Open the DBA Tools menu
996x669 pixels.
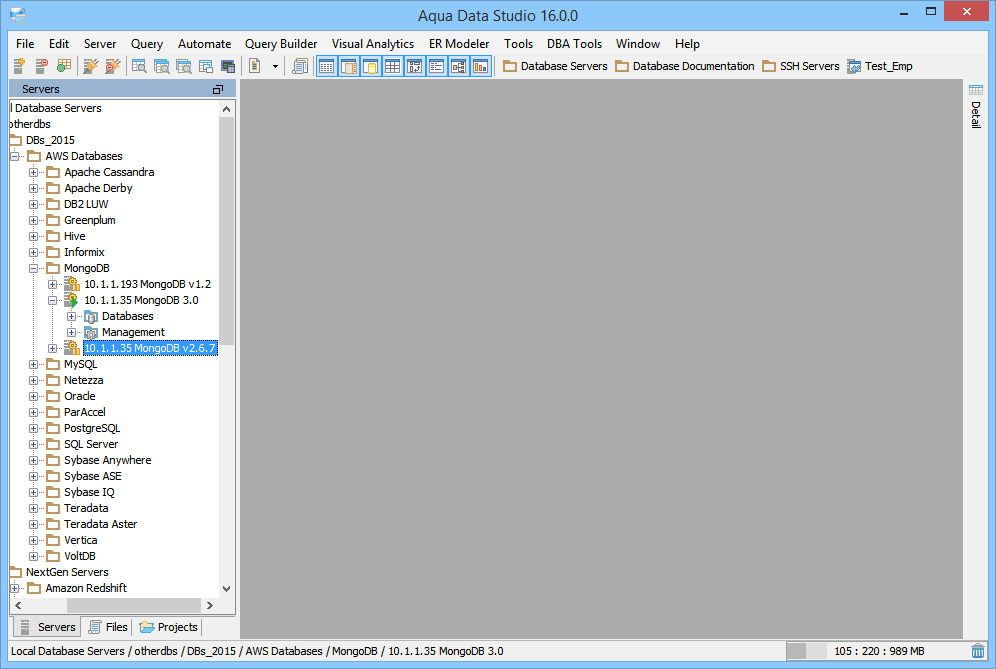click(574, 44)
